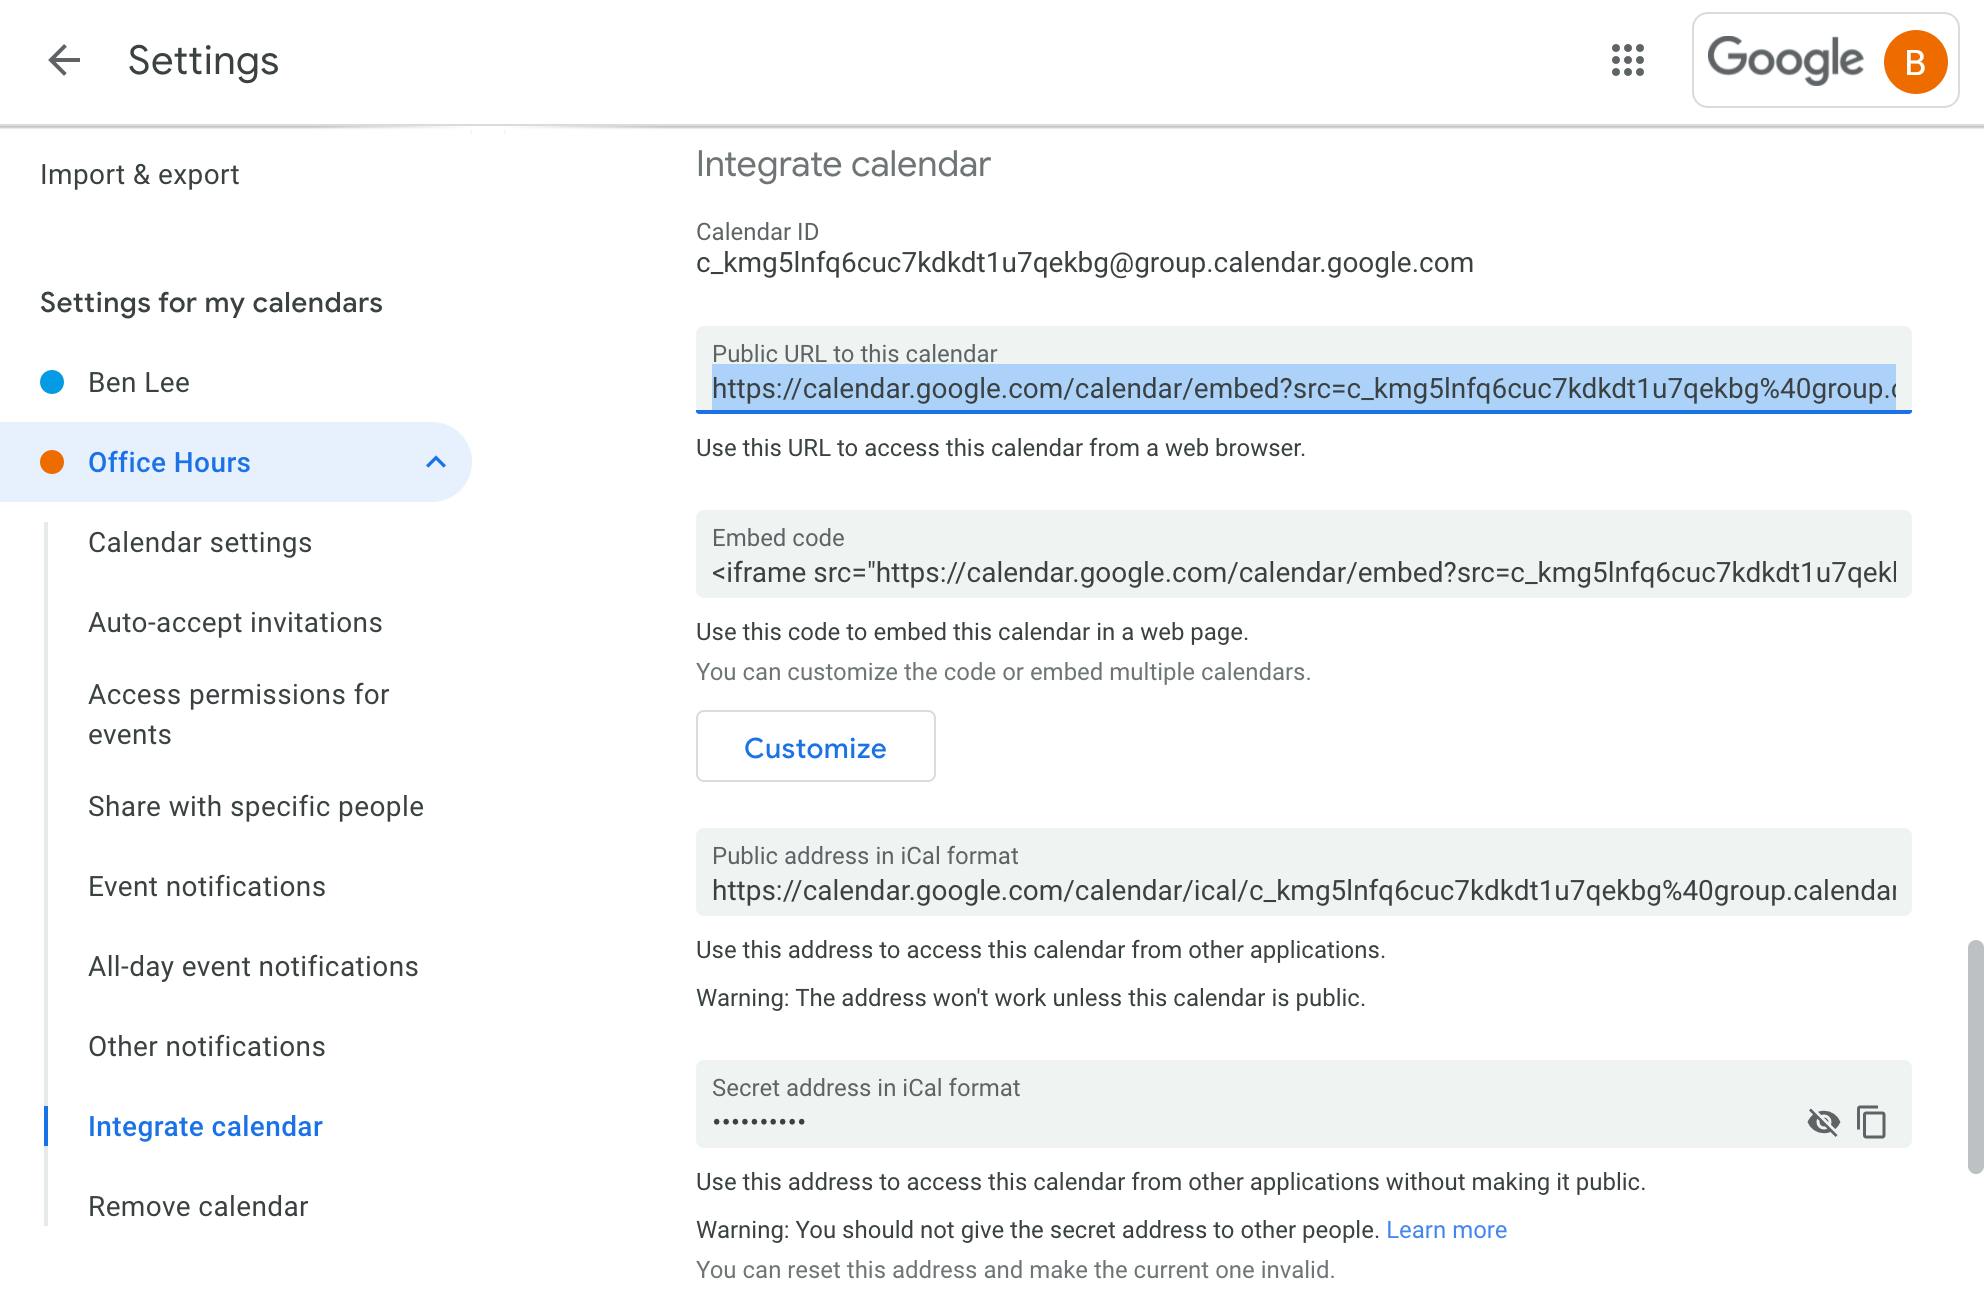Select Office Hours calendar in sidebar
The width and height of the screenshot is (1984, 1302).
169,462
